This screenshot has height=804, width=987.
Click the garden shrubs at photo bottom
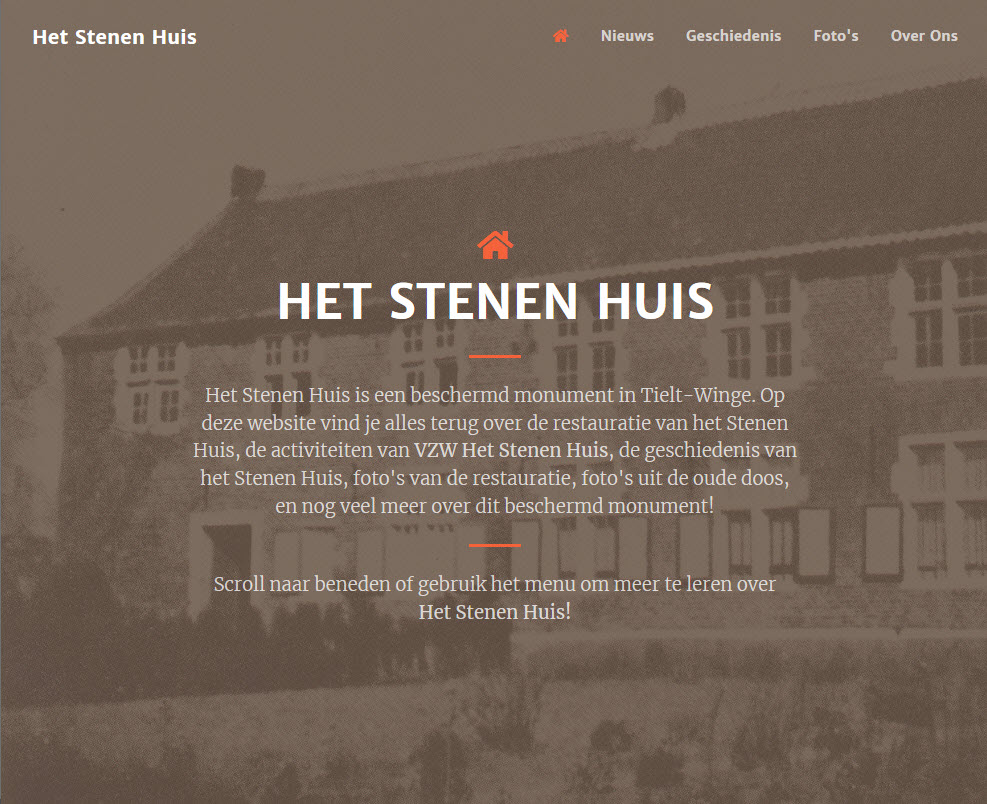pyautogui.click(x=494, y=743)
